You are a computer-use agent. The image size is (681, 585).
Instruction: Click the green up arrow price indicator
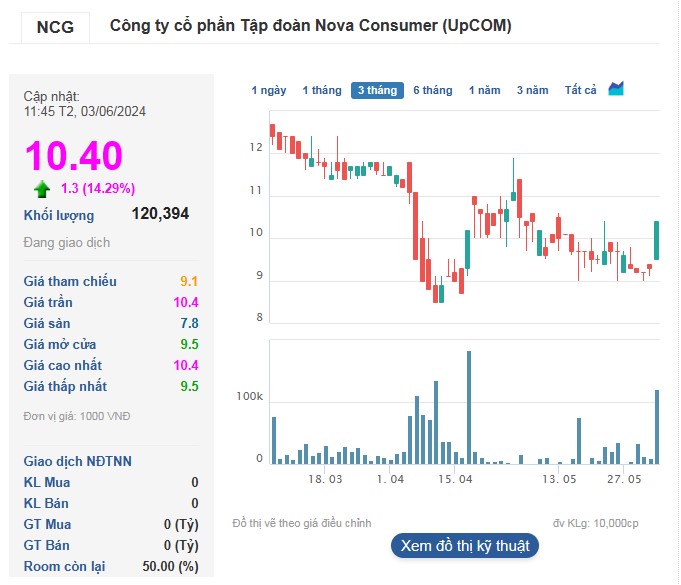pyautogui.click(x=42, y=188)
